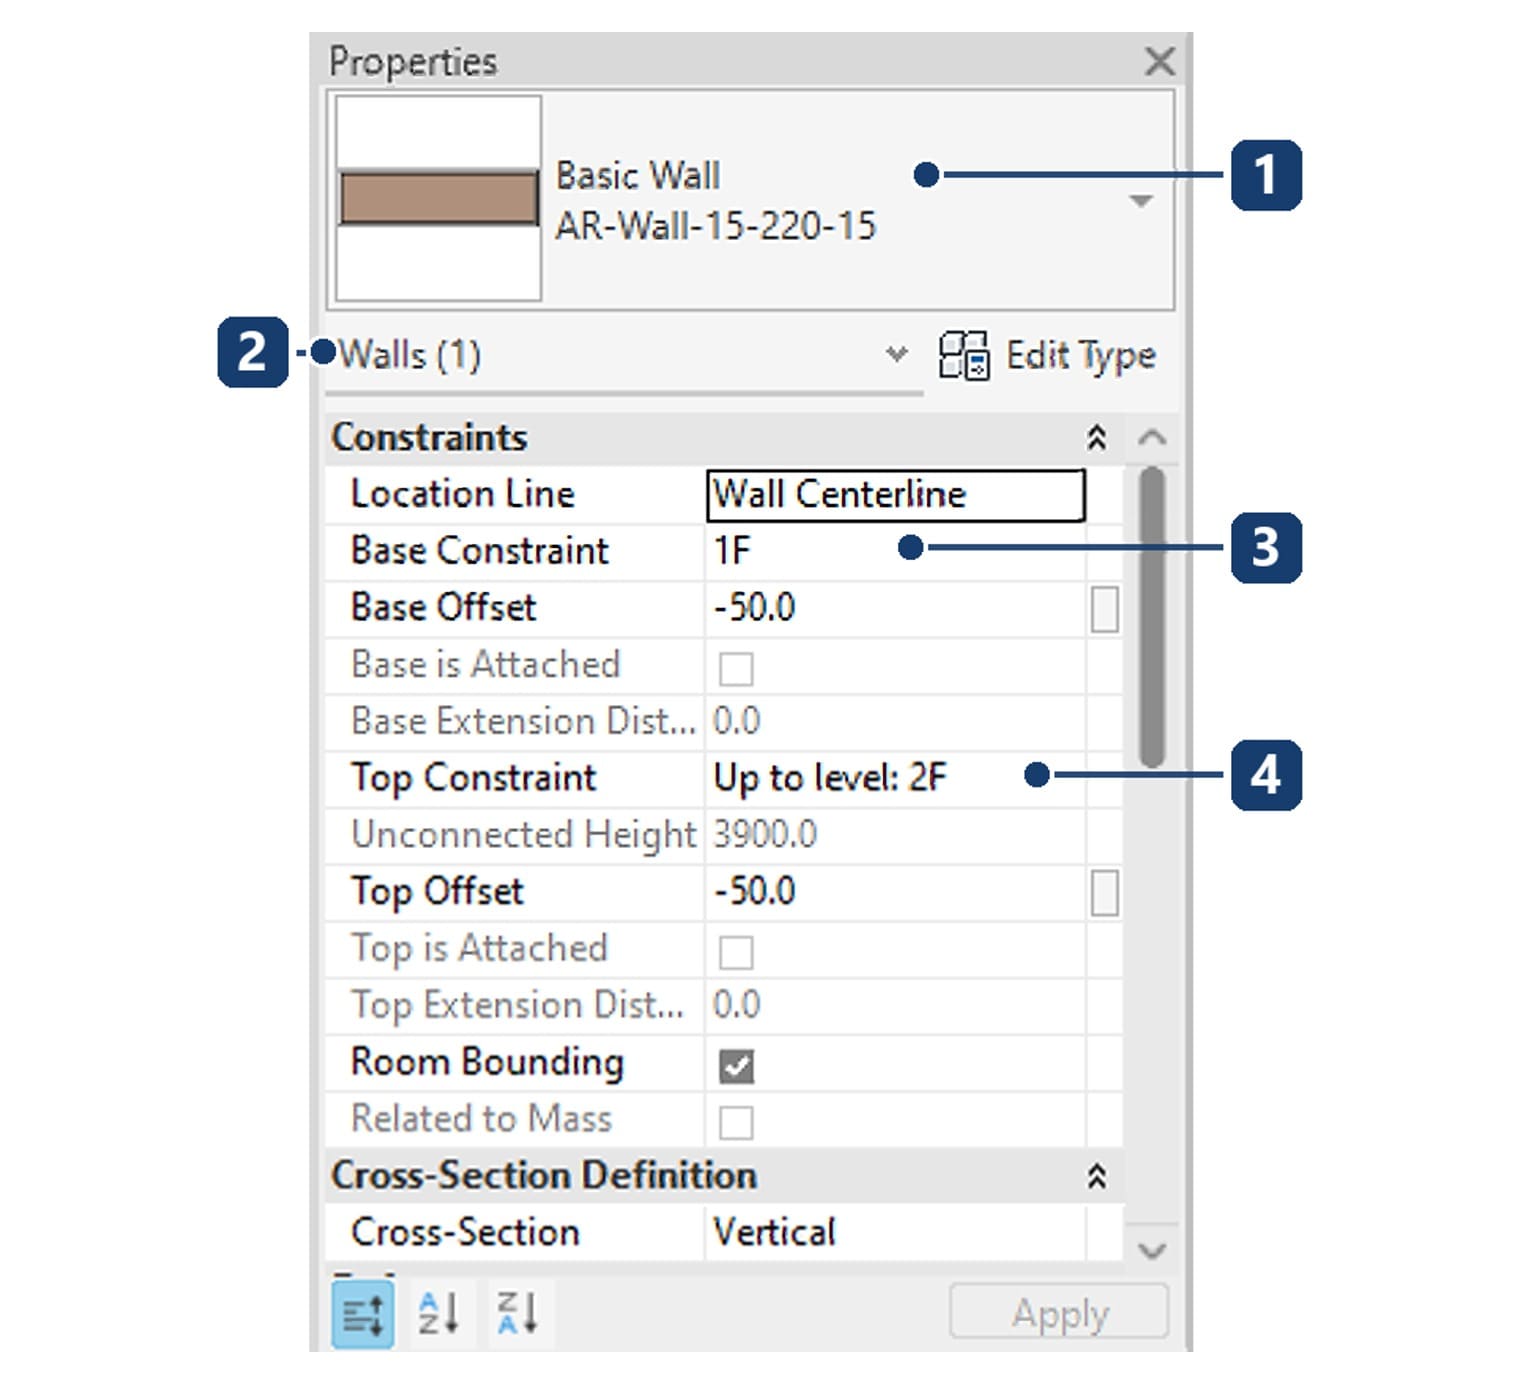This screenshot has height=1384, width=1520.
Task: Click the Edit Type label
Action: pos(1081,355)
